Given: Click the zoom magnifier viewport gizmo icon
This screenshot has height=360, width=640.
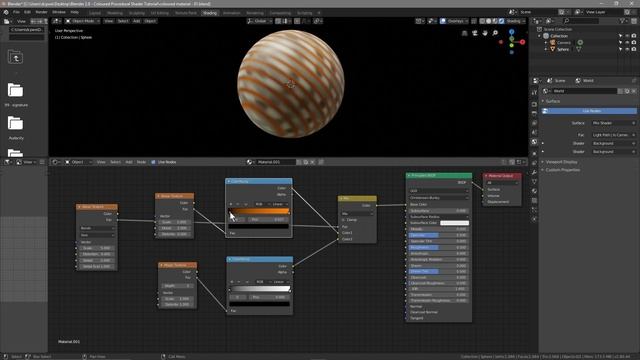Looking at the screenshot, I should 495,33.
